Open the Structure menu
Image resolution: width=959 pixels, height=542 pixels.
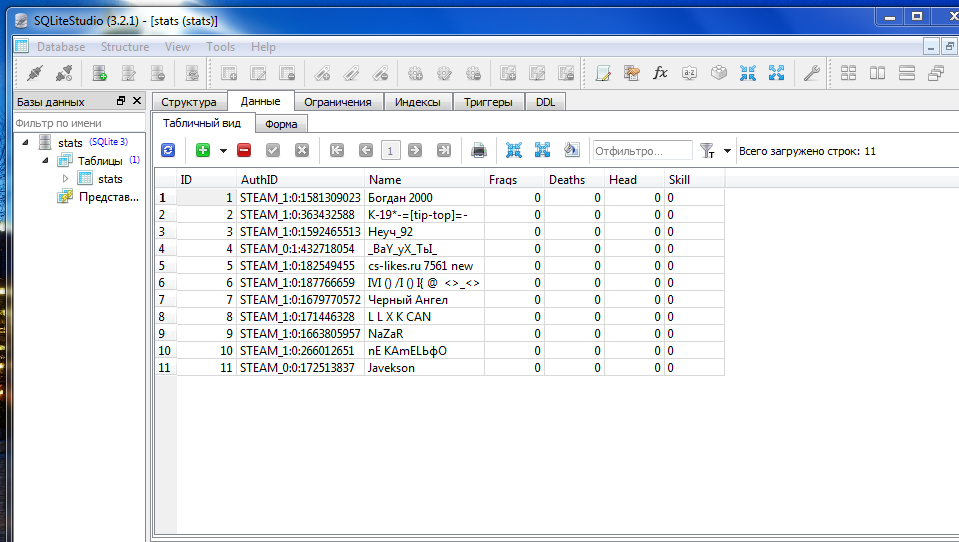(125, 46)
